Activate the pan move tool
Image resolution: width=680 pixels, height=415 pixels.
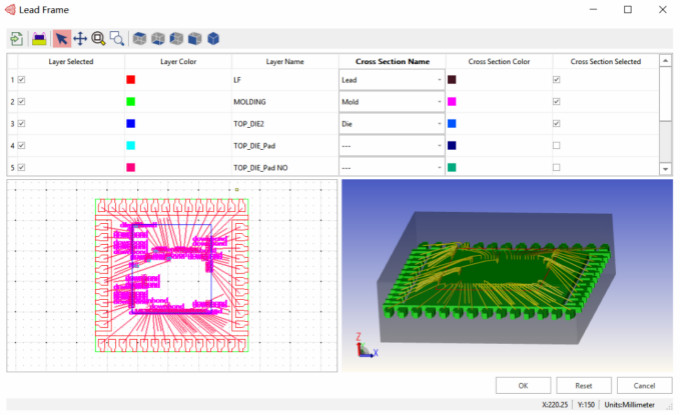(80, 39)
